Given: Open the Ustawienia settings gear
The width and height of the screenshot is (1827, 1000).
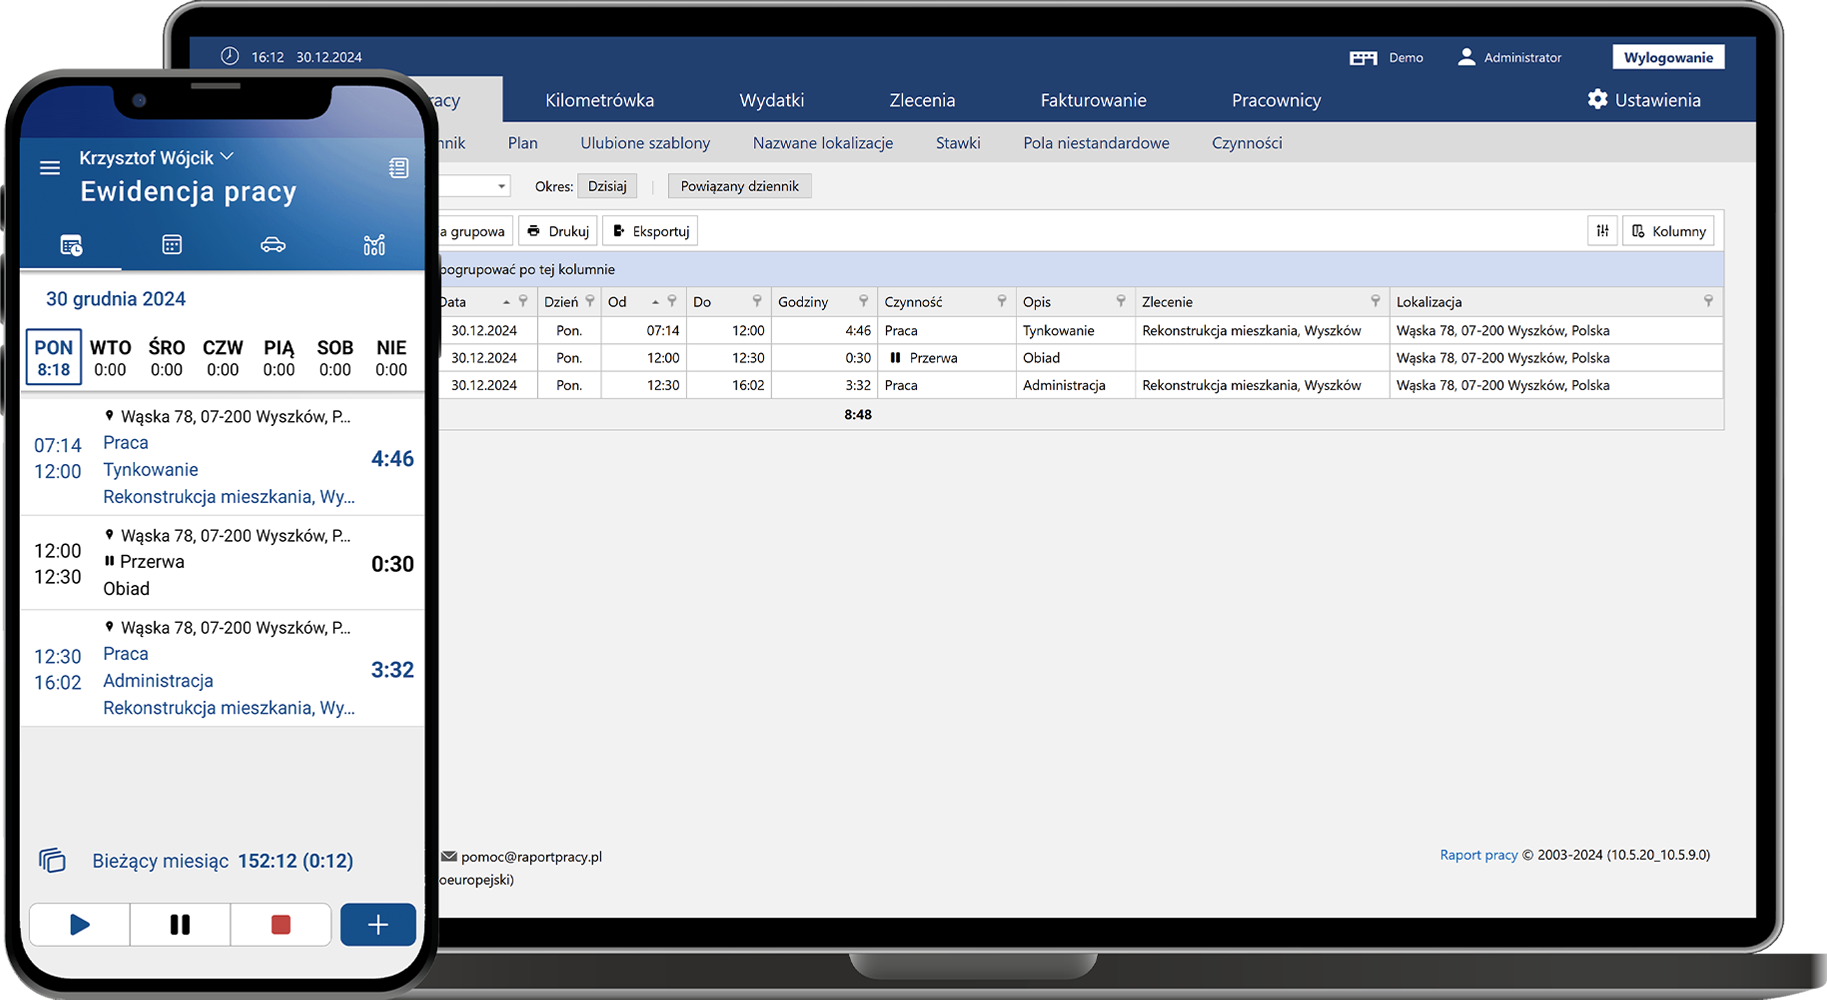Looking at the screenshot, I should pos(1597,99).
